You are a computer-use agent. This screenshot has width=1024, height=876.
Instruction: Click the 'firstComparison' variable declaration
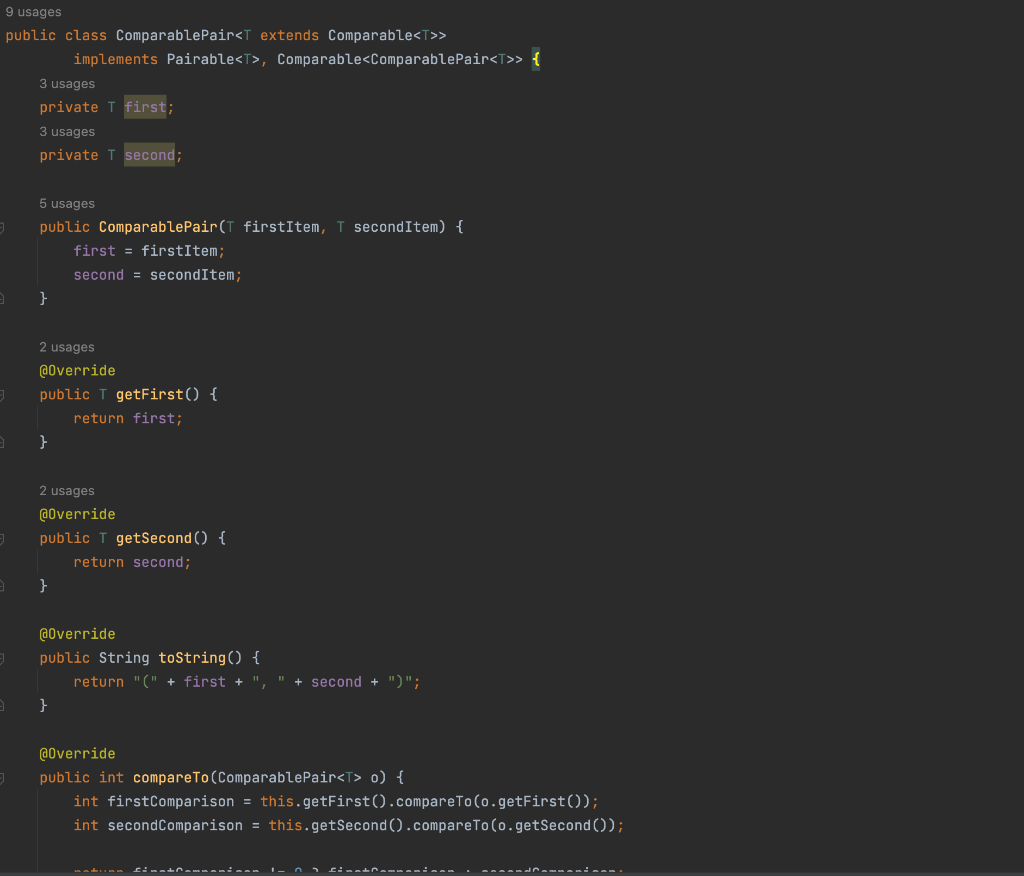pos(170,802)
